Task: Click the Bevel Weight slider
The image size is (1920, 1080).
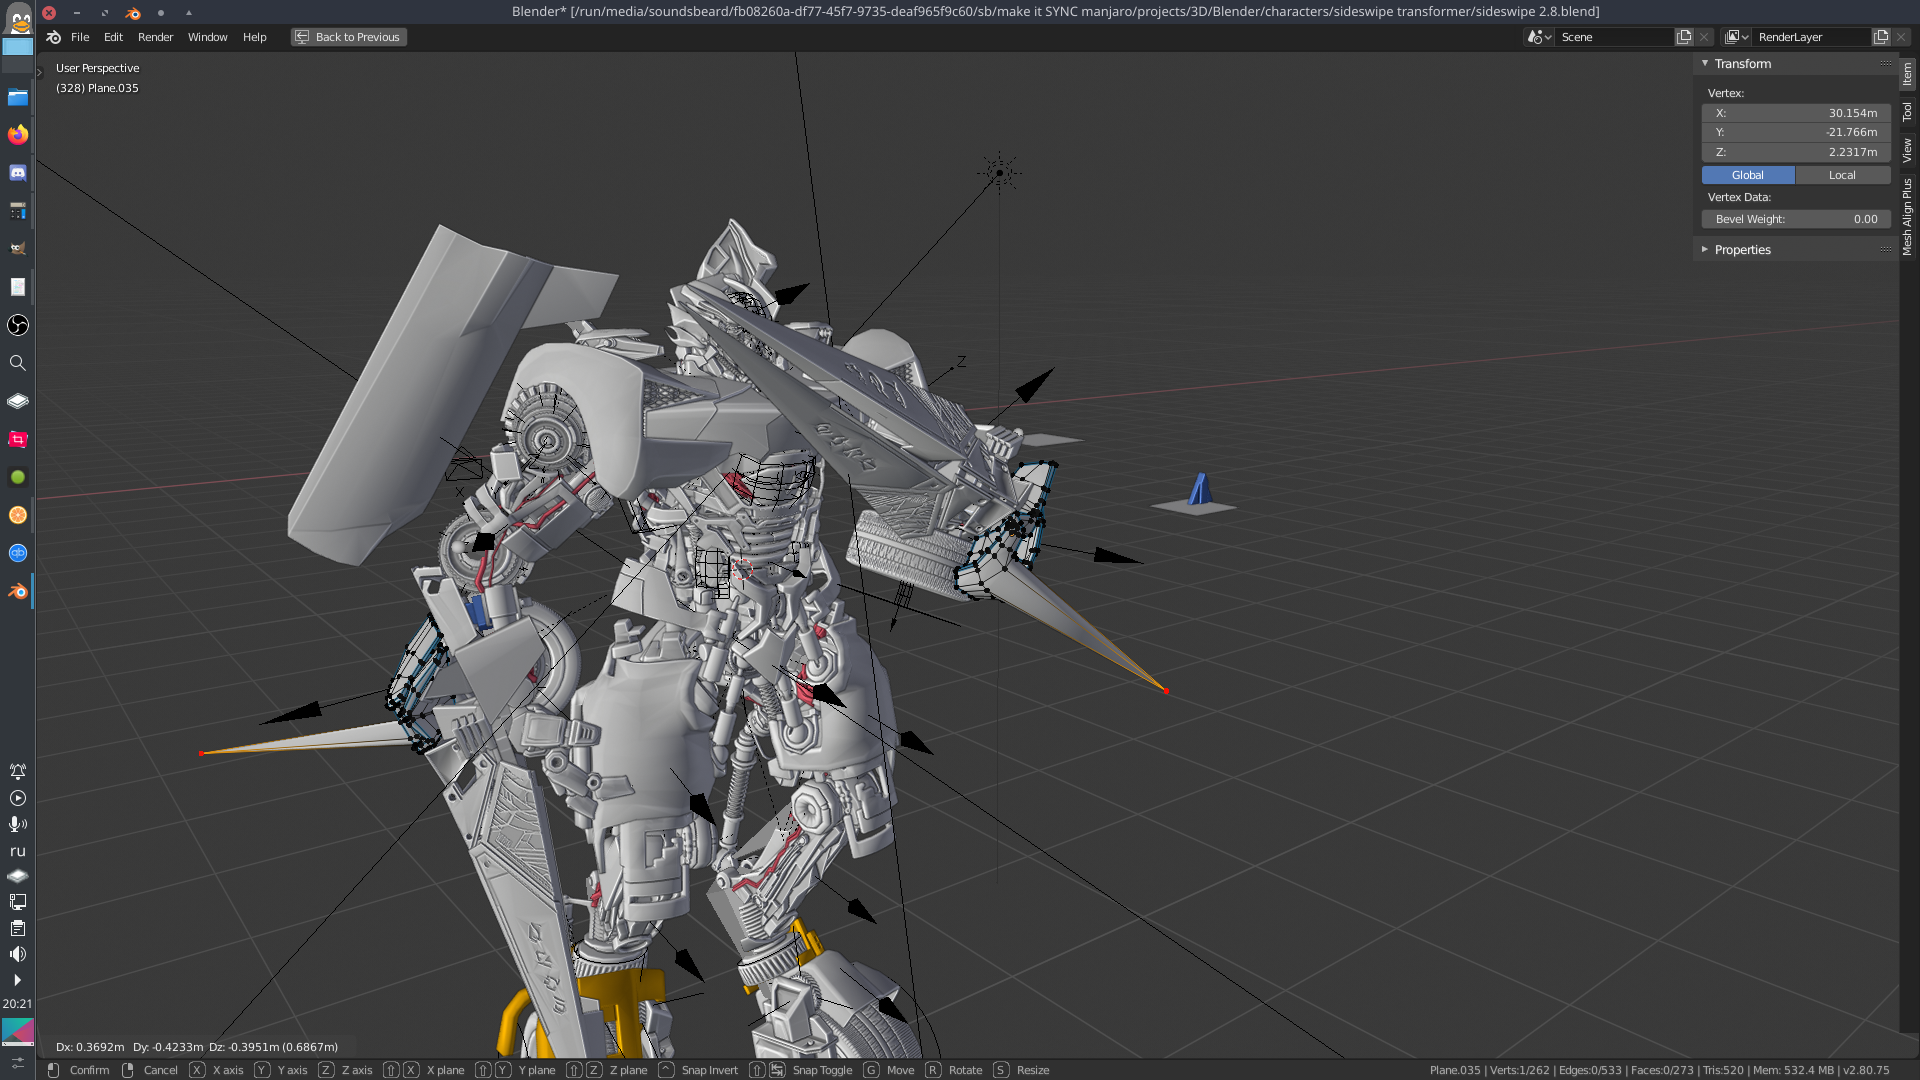Action: pos(1795,219)
